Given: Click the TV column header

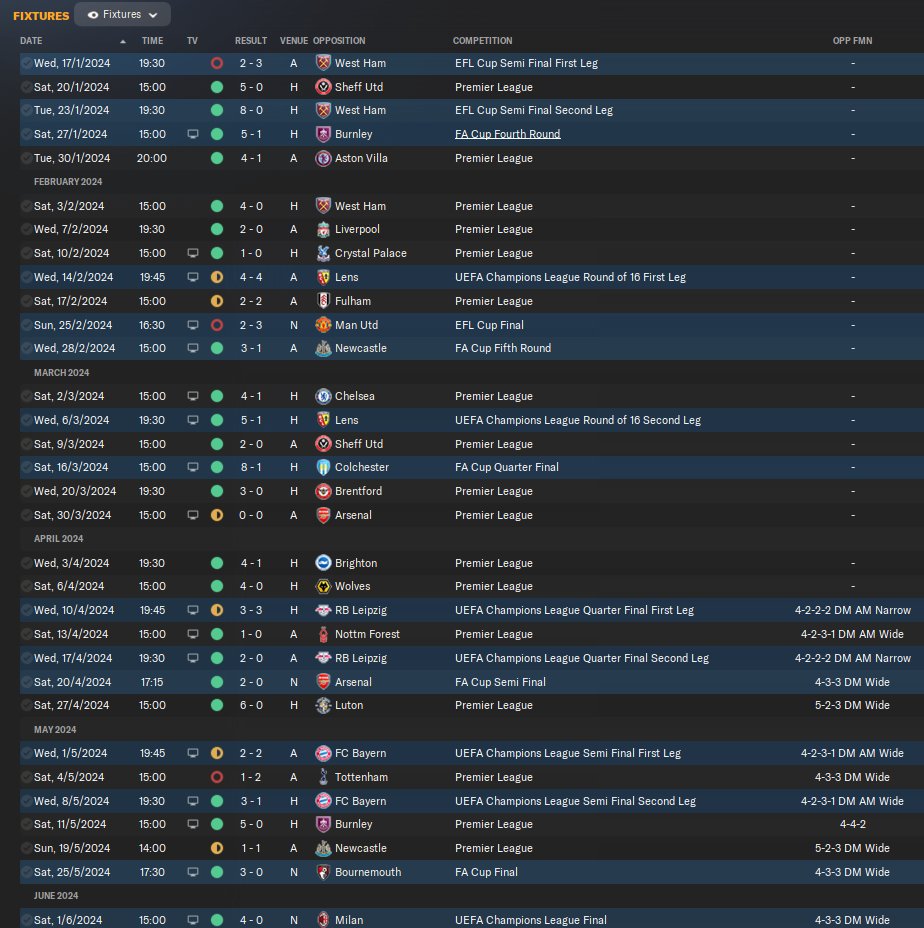Looking at the screenshot, I should pos(192,41).
